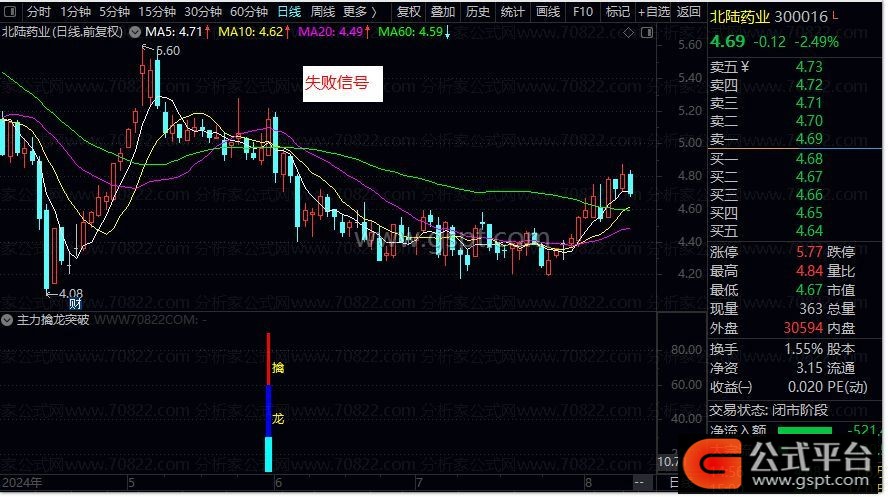Viewport: 888px width, 497px height.
Task: Click the 叠加 overlay button
Action: click(443, 11)
